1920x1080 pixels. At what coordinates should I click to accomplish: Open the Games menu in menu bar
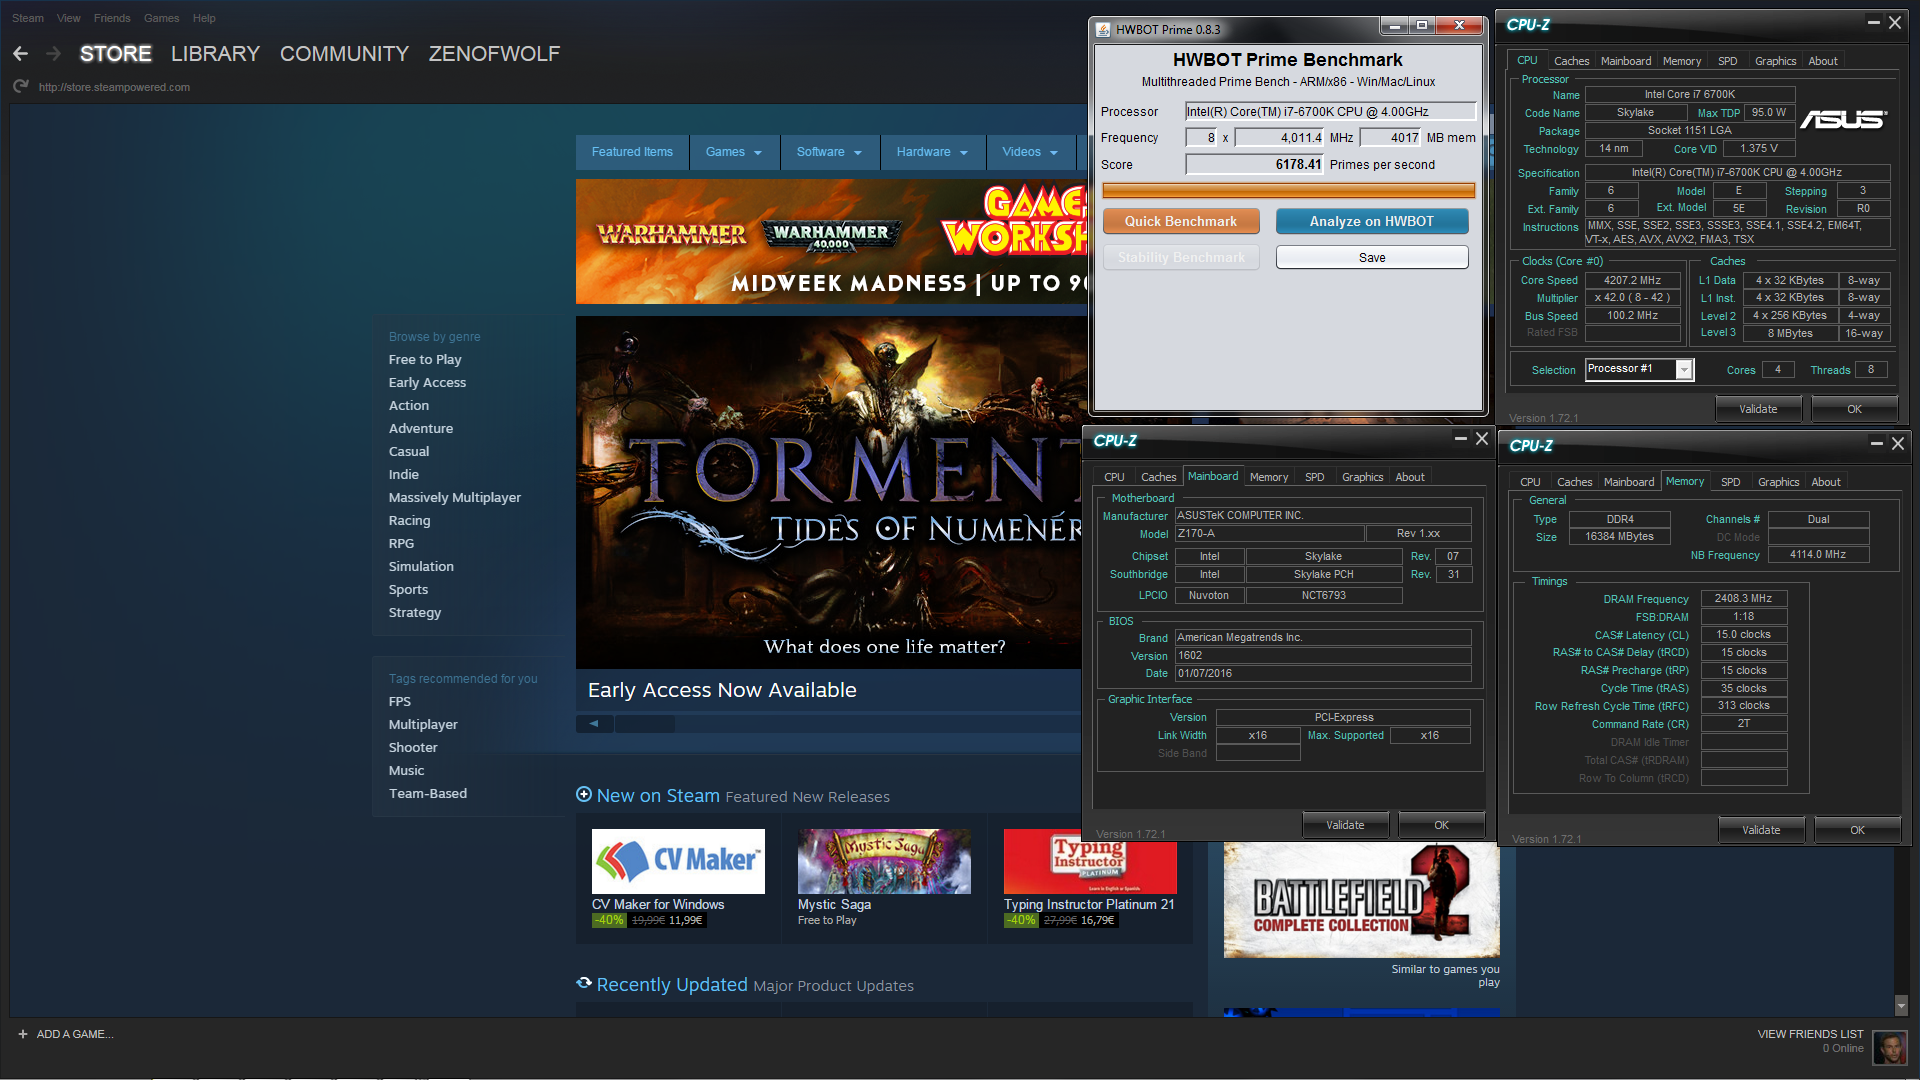tap(161, 18)
